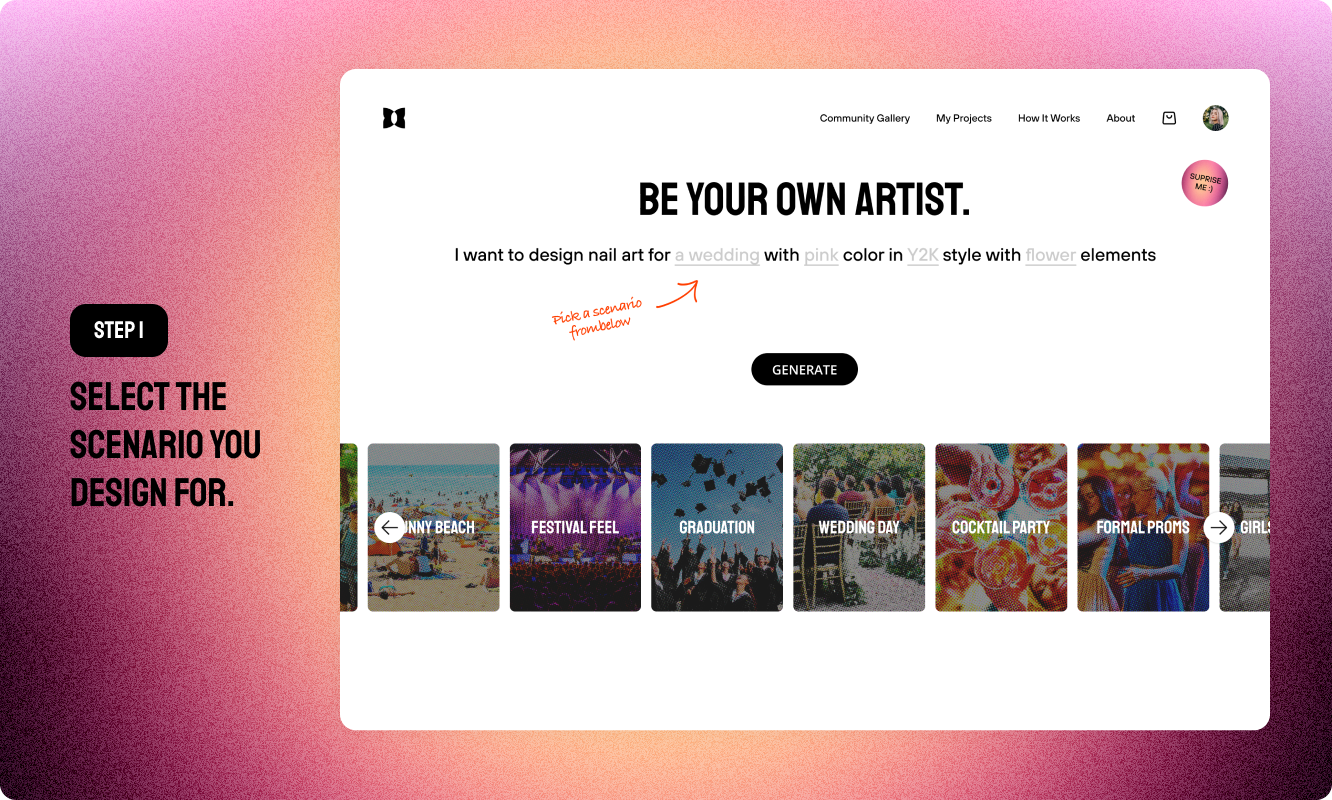Open the shopping bag icon

pyautogui.click(x=1169, y=118)
